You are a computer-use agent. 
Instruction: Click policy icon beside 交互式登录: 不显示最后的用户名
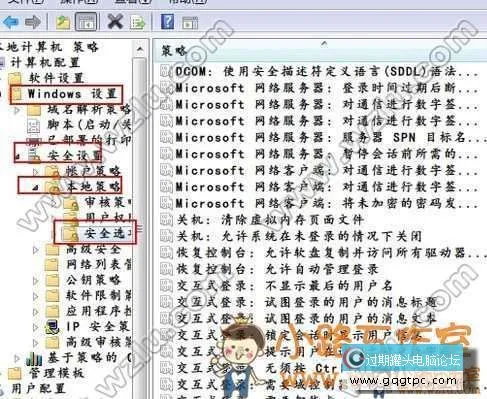pos(166,285)
